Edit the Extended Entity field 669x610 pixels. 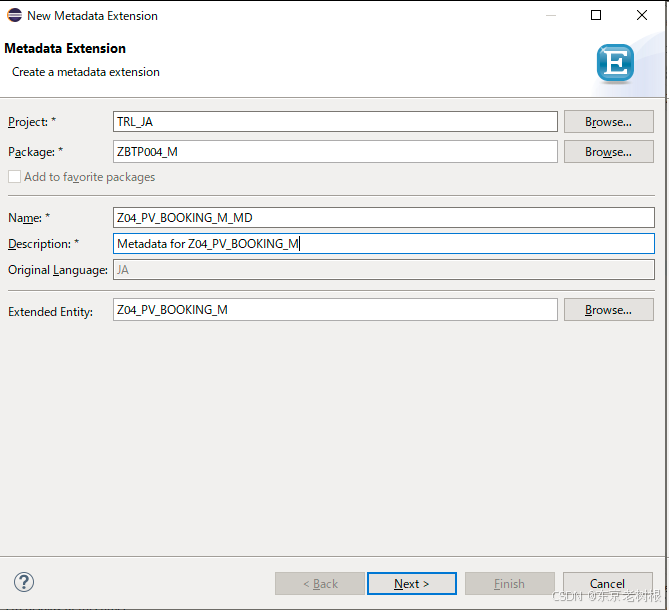point(335,310)
